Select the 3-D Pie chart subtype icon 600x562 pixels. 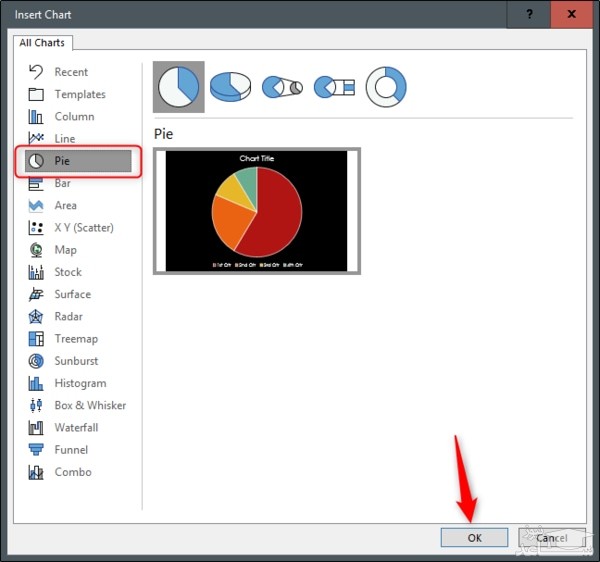coord(230,87)
